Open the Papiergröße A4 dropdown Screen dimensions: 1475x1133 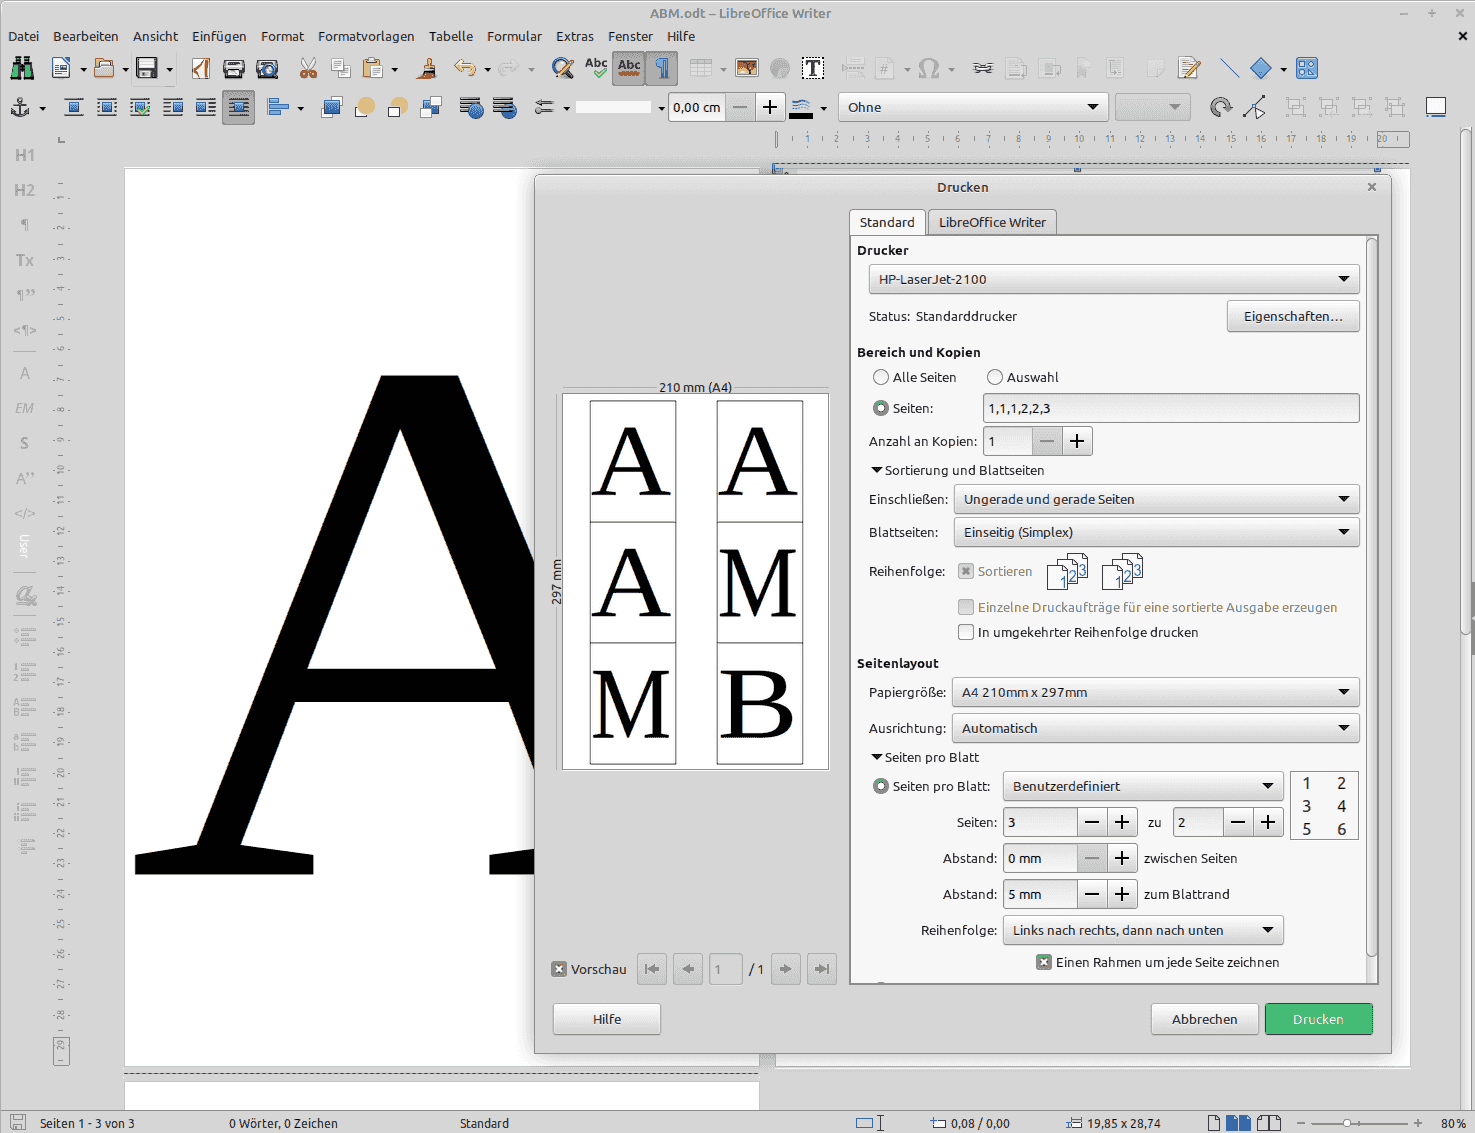click(1155, 692)
